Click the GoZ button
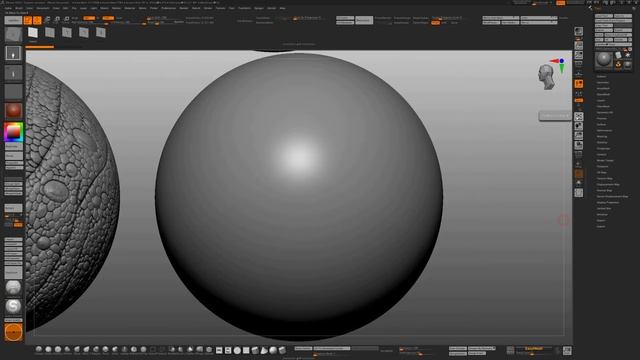The image size is (640, 360). coord(599,40)
